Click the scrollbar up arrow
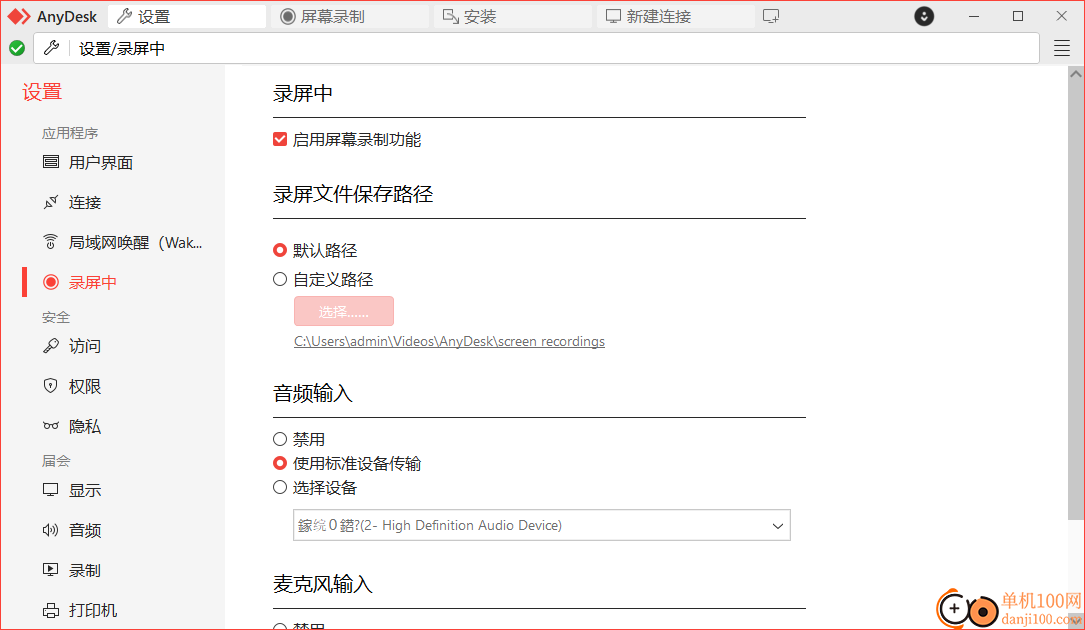1085x630 pixels. click(x=1075, y=73)
